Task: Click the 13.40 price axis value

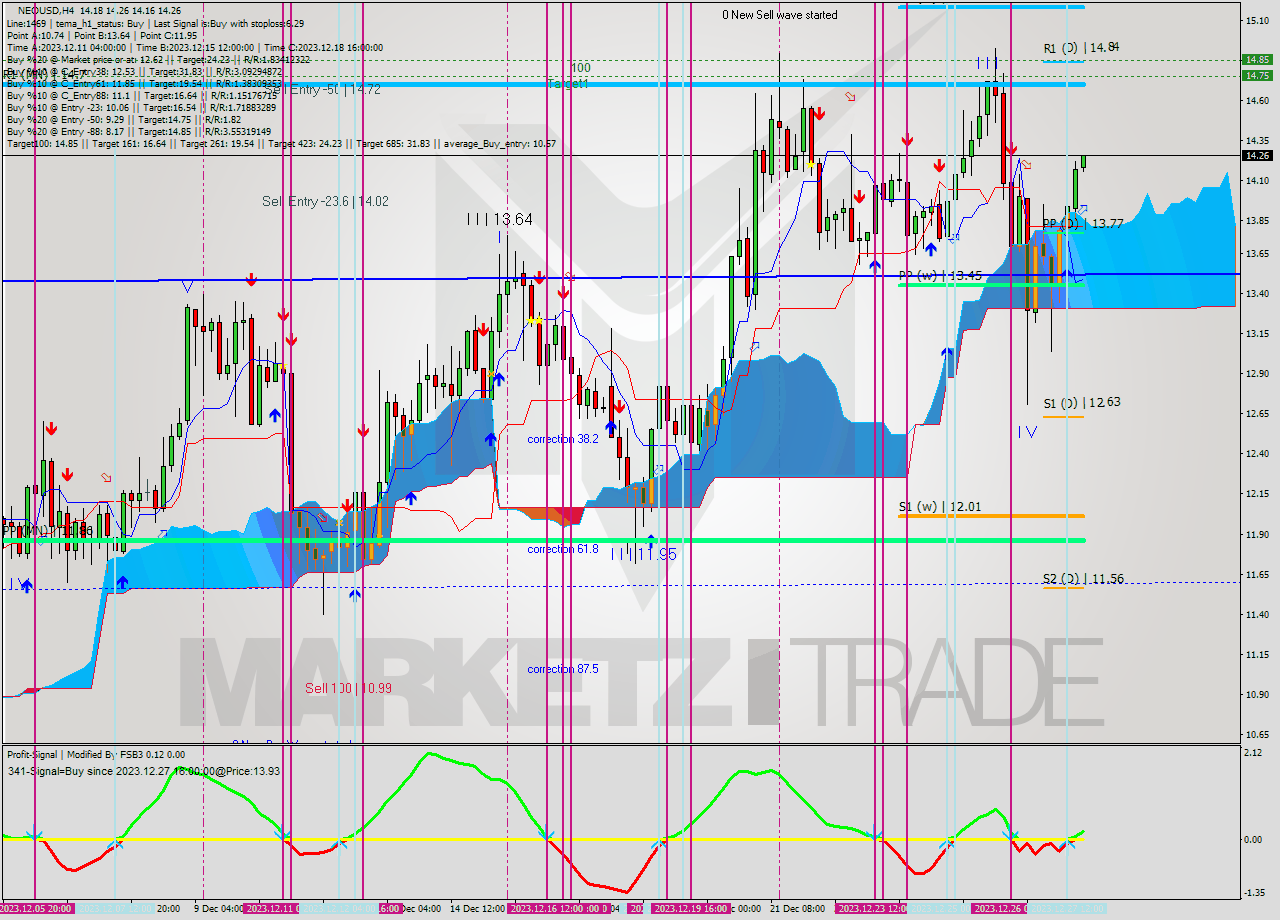Action: pos(1256,294)
